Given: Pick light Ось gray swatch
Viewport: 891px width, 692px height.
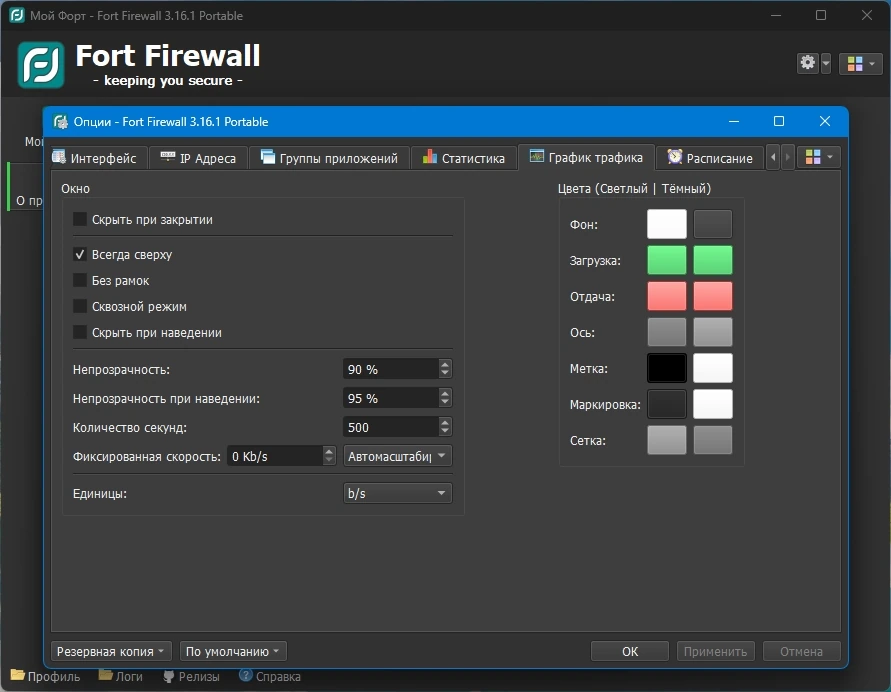Looking at the screenshot, I should tap(667, 332).
